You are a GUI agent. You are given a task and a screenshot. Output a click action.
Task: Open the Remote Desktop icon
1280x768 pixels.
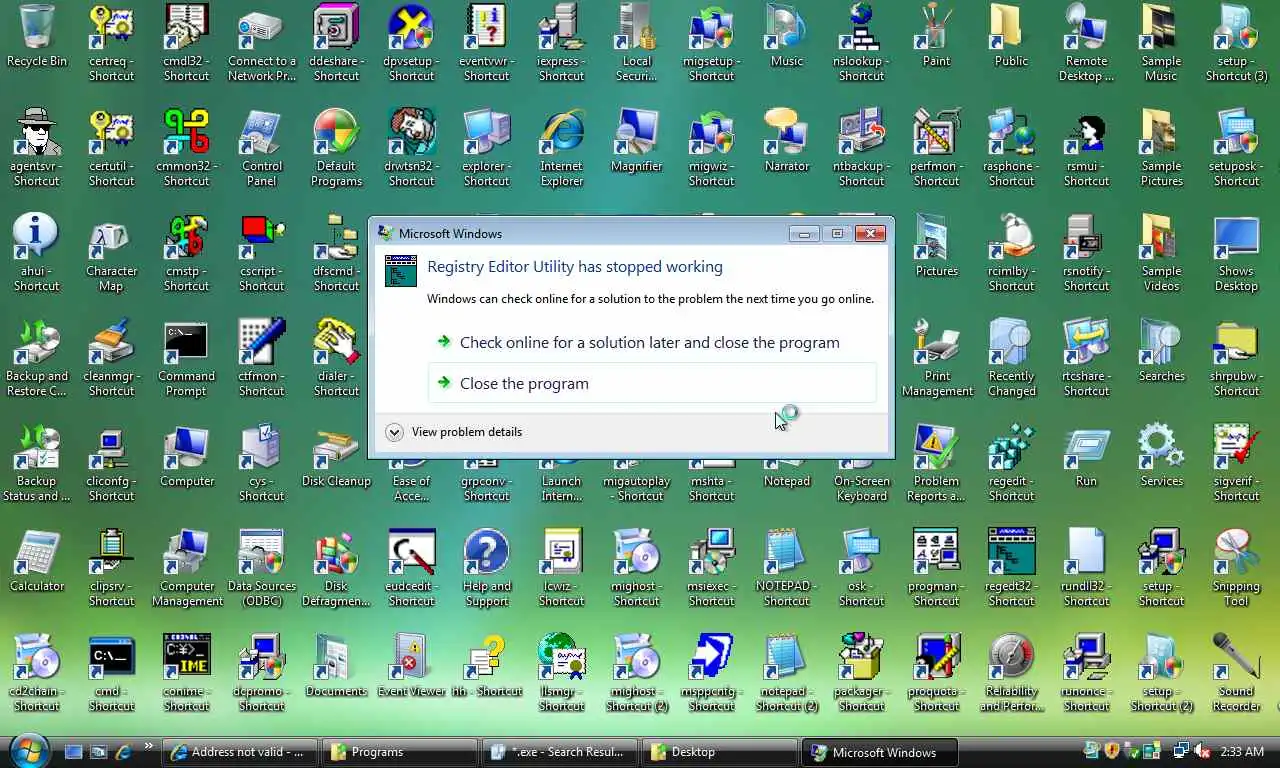[x=1086, y=43]
